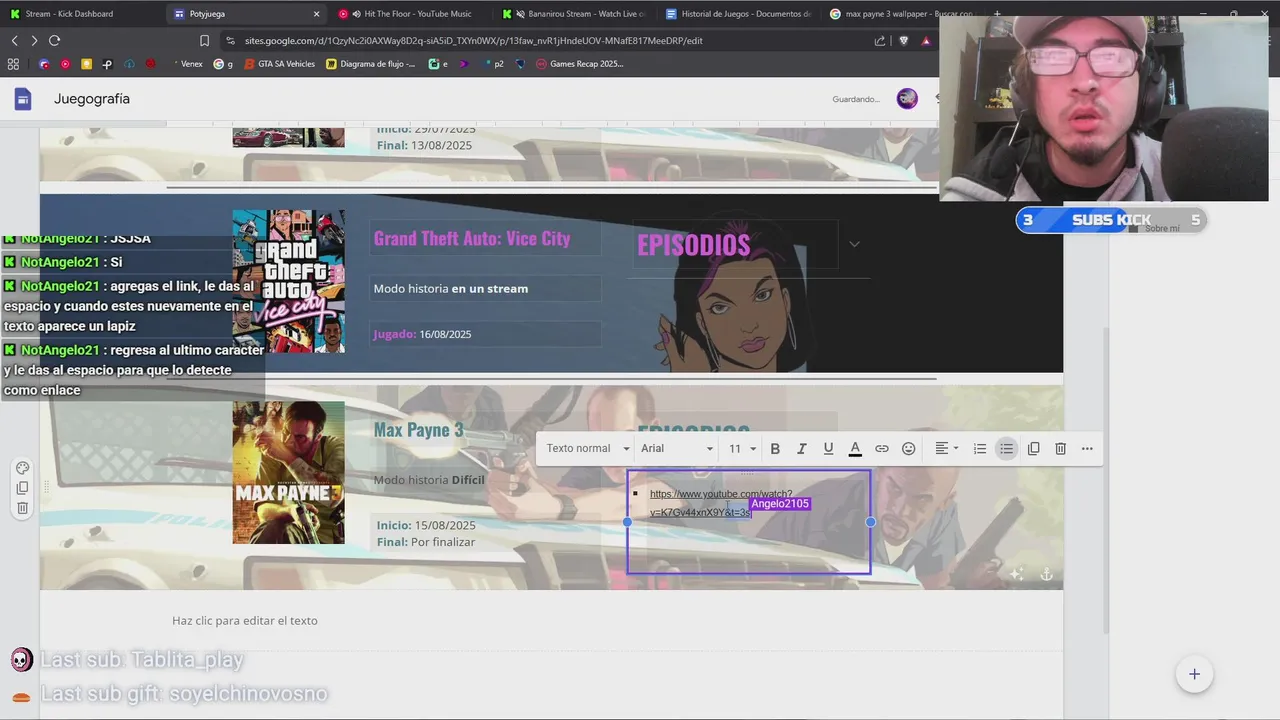Open the max payne 3 wallpaper tab
This screenshot has height=720, width=1280.
tap(900, 14)
